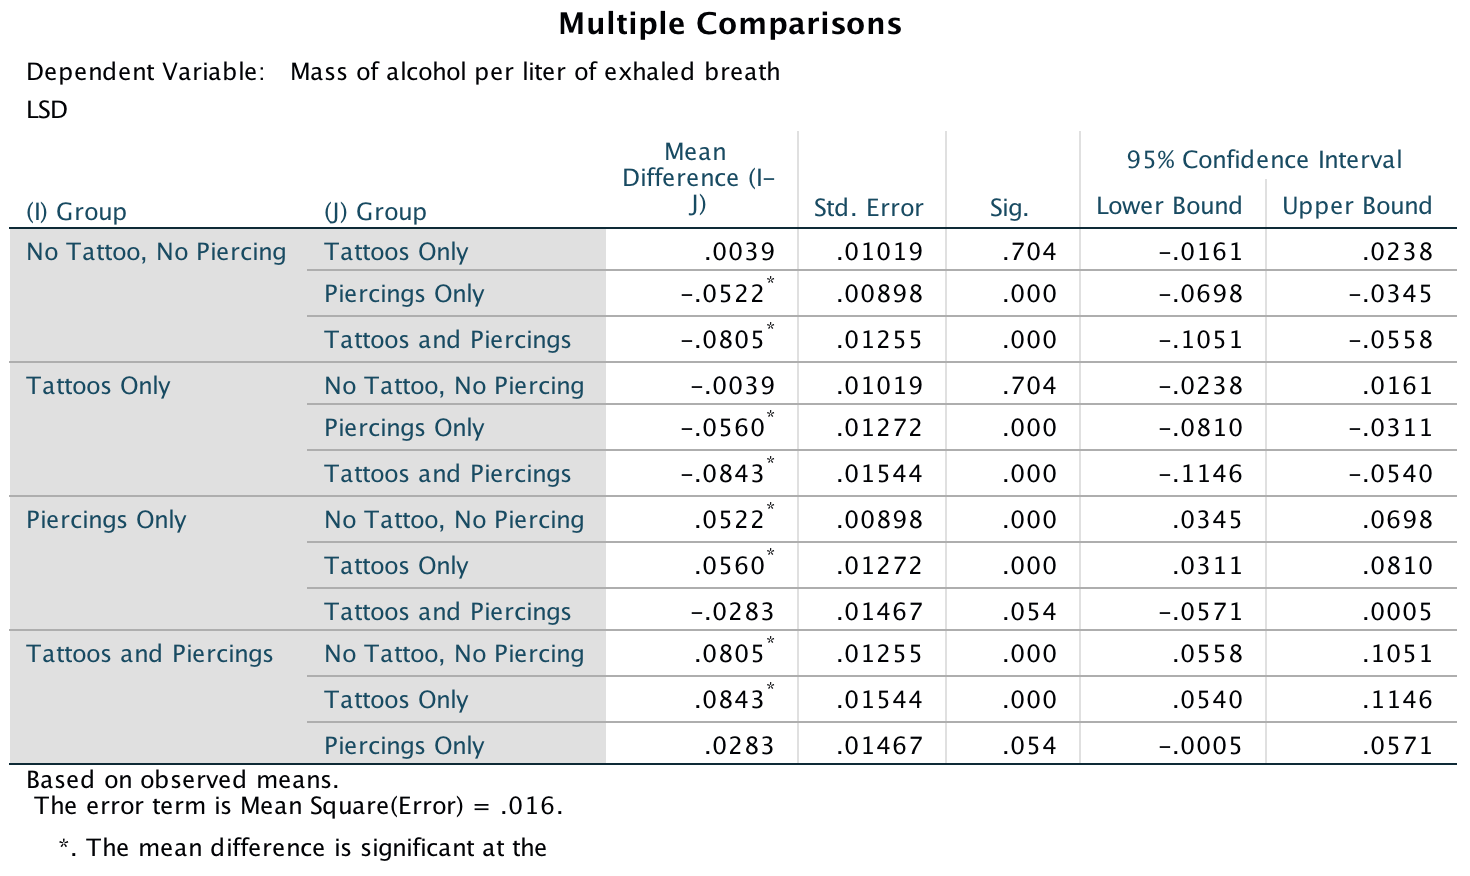Click the Tattoos Only (I) Group row label

click(98, 386)
